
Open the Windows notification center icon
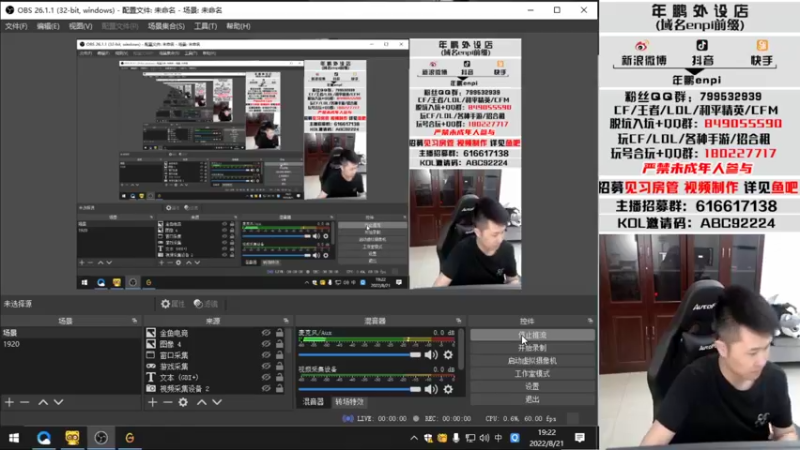(580, 438)
